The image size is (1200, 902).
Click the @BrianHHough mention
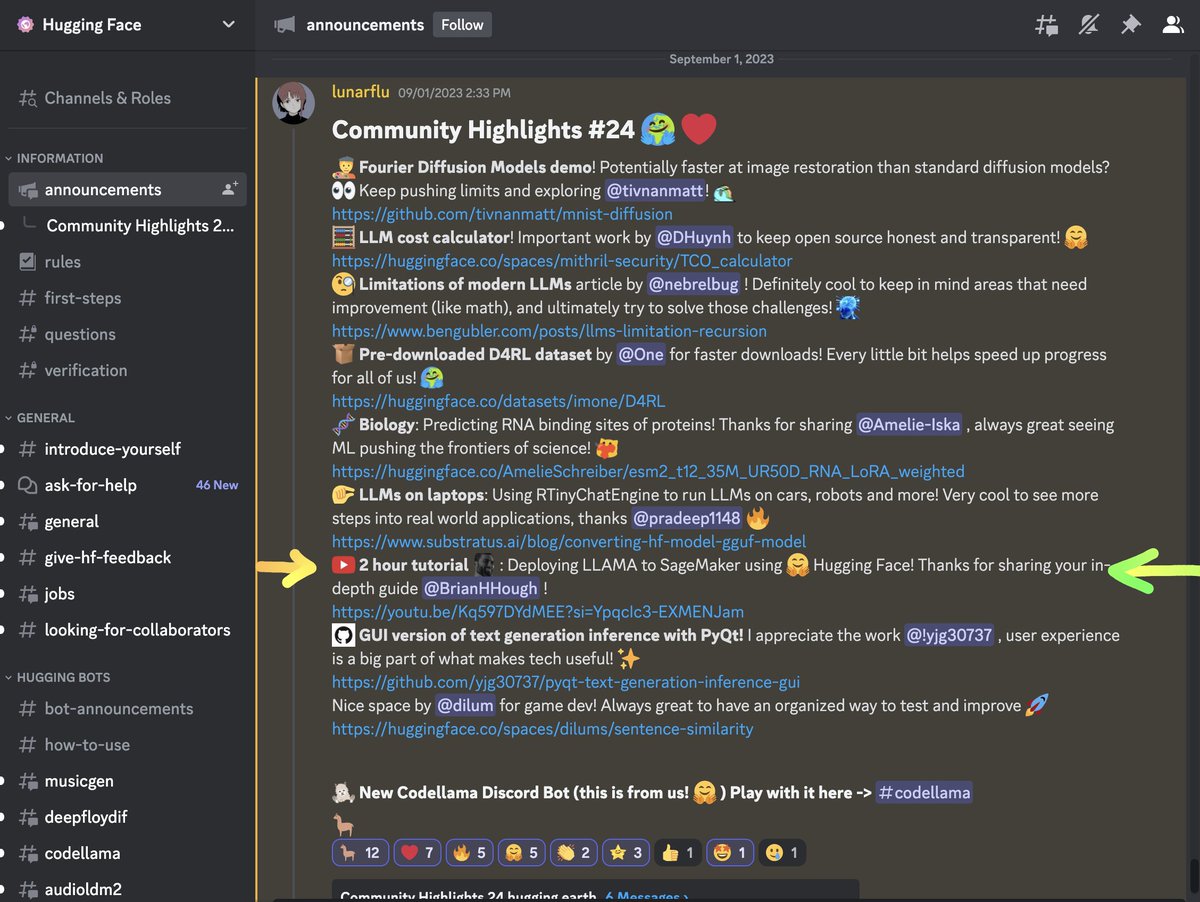pyautogui.click(x=481, y=588)
